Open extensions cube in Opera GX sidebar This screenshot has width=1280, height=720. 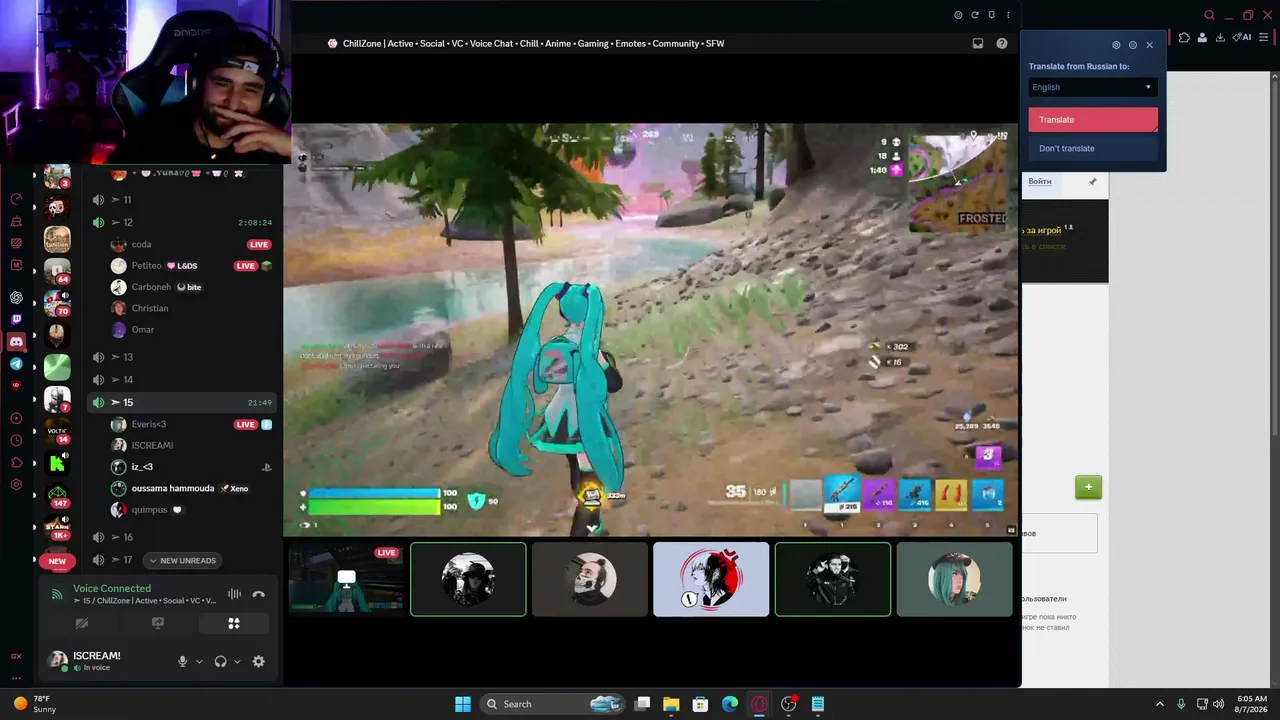16,462
